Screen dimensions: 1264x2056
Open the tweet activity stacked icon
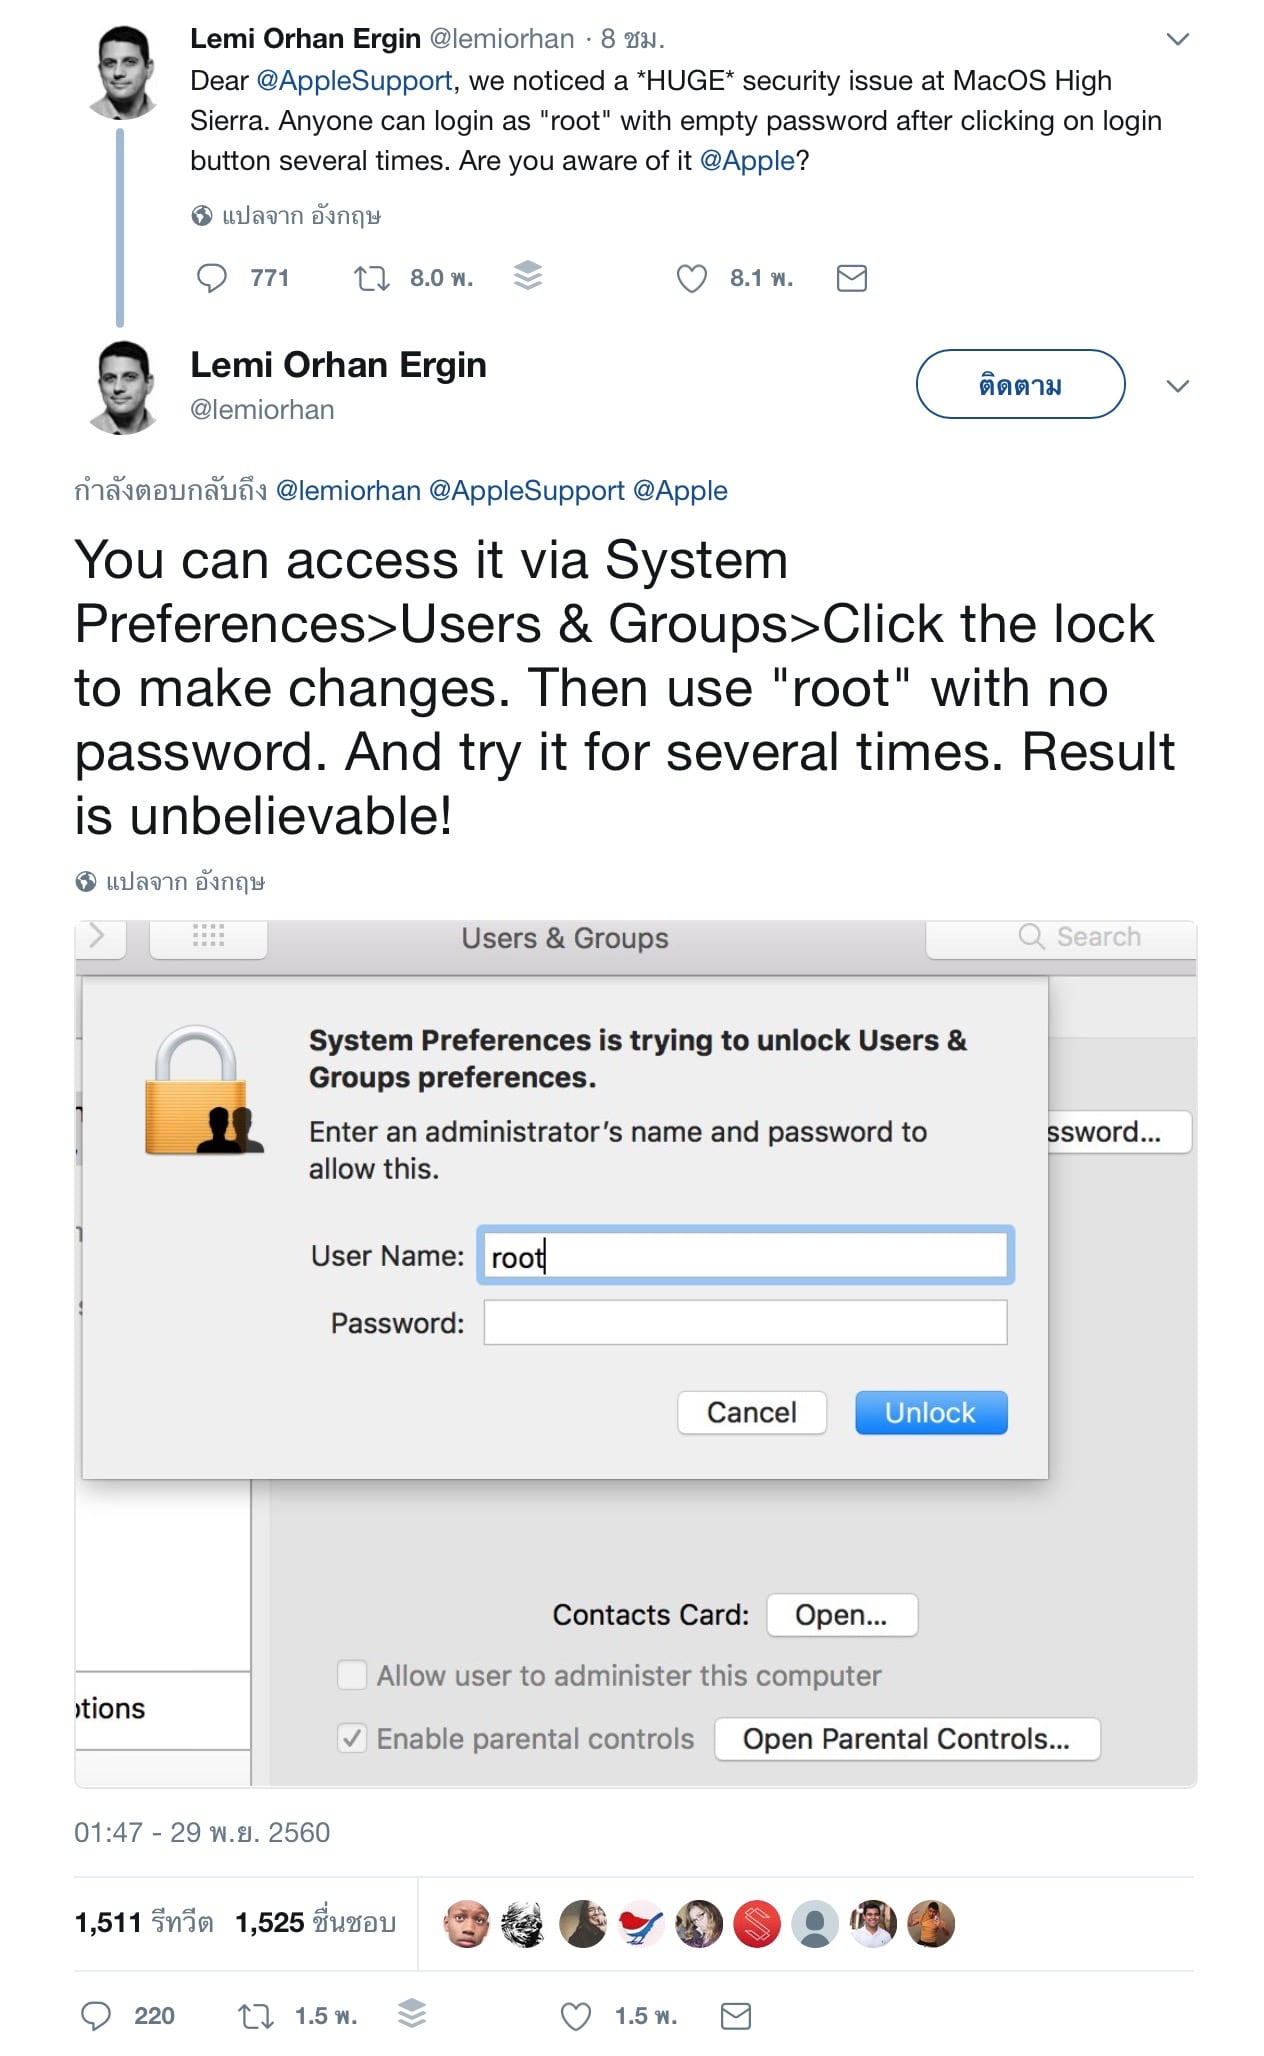click(527, 278)
